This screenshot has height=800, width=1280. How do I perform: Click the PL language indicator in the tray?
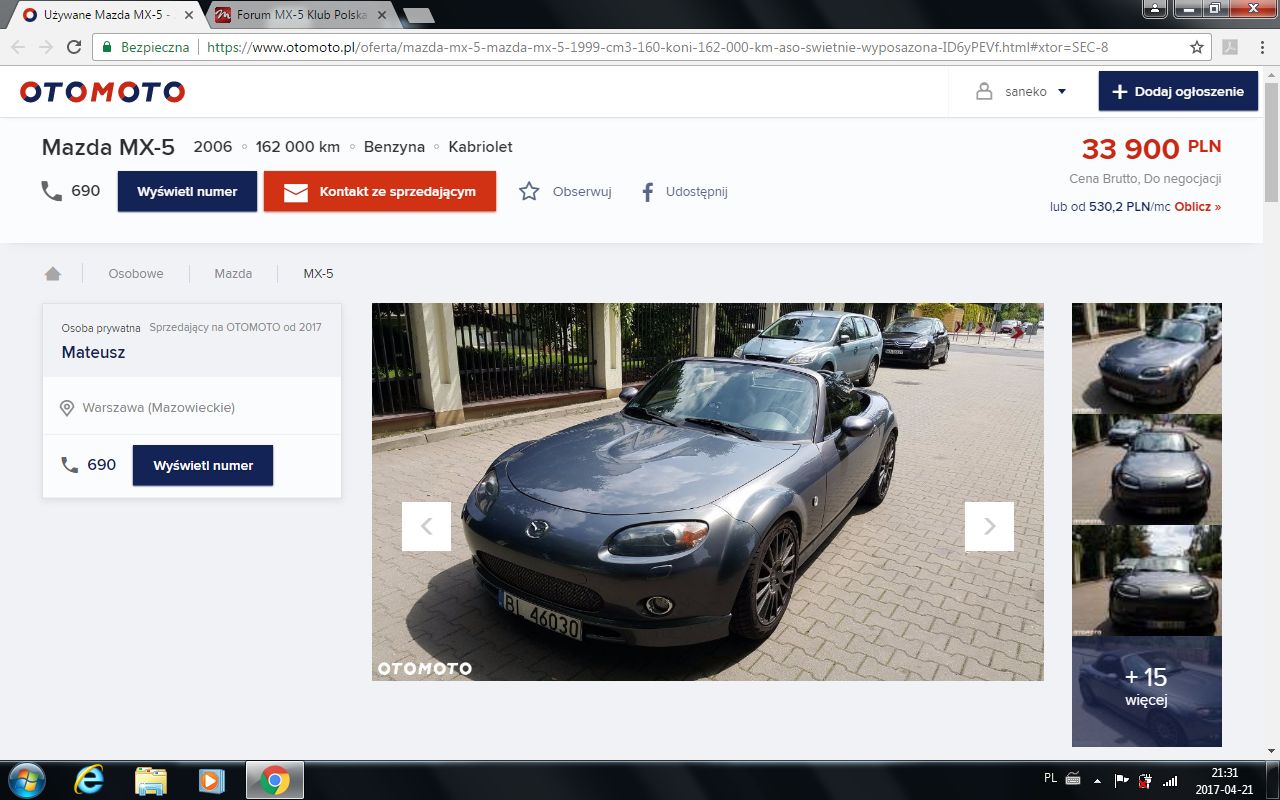coord(1050,778)
